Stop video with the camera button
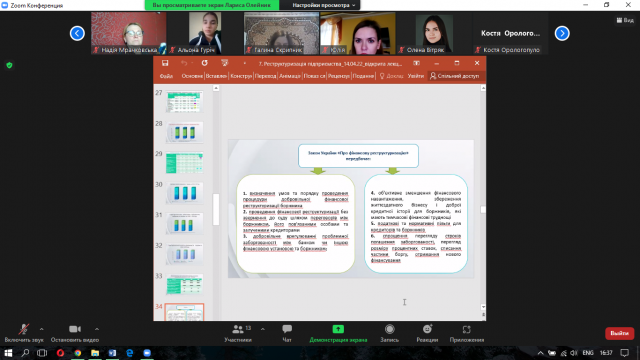Image resolution: width=640 pixels, height=360 pixels. pos(75,329)
